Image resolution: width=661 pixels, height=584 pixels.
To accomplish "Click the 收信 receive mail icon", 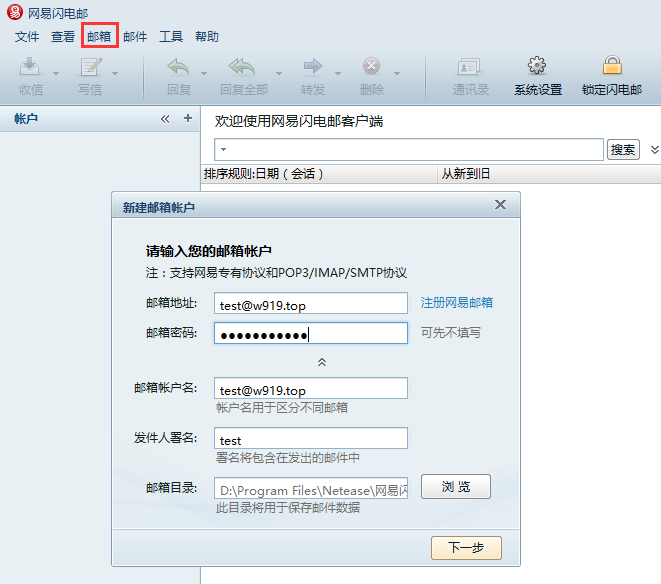I will [30, 67].
